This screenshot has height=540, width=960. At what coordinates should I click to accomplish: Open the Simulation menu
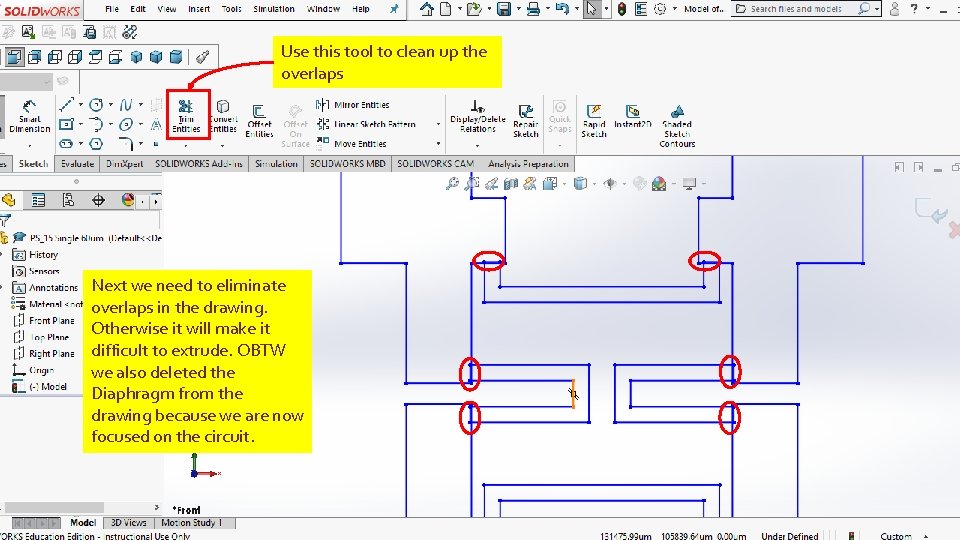(x=274, y=9)
